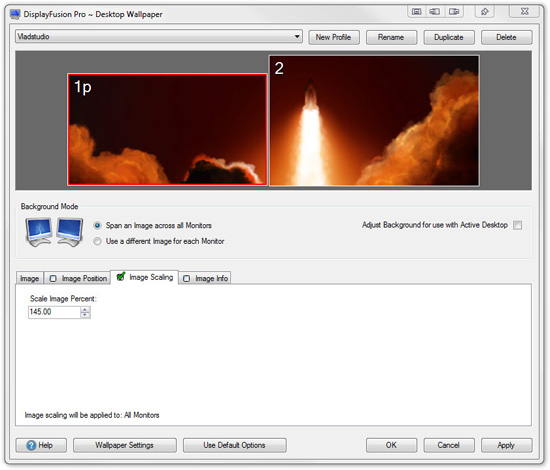Enable Adjust Background for Active Desktop checkbox

(x=517, y=225)
